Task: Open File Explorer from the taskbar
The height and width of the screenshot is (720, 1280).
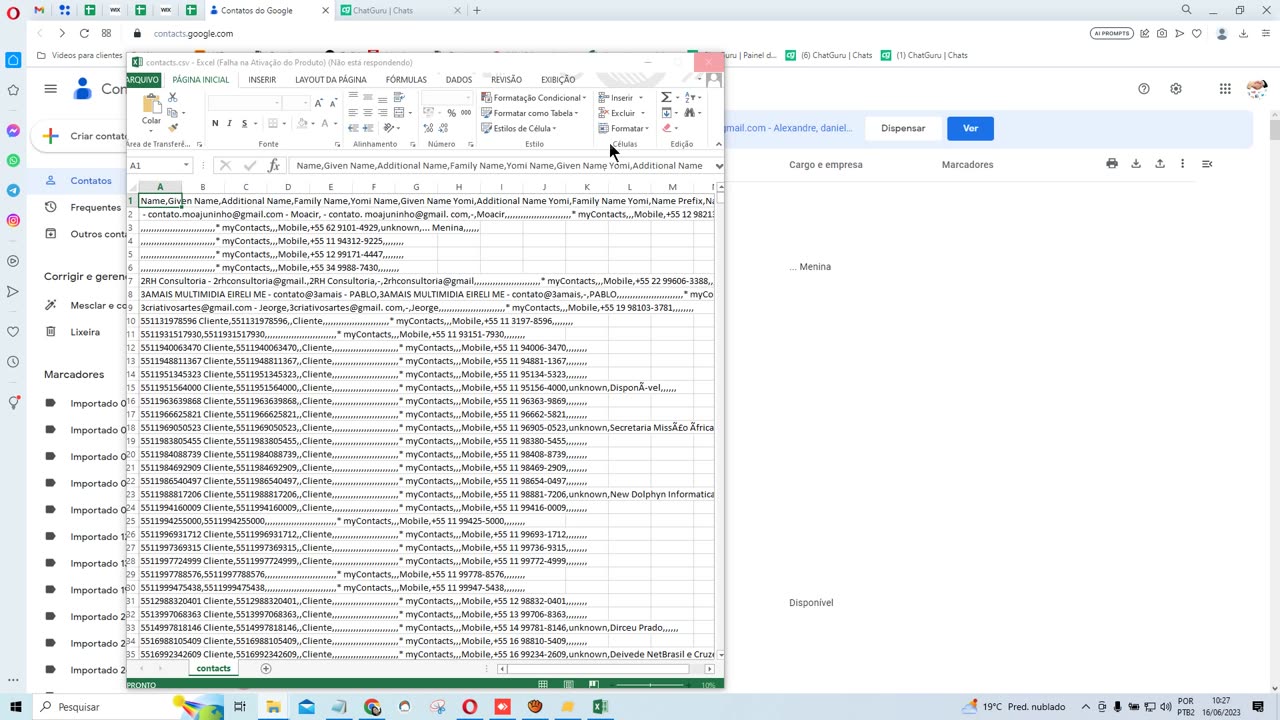Action: click(273, 707)
